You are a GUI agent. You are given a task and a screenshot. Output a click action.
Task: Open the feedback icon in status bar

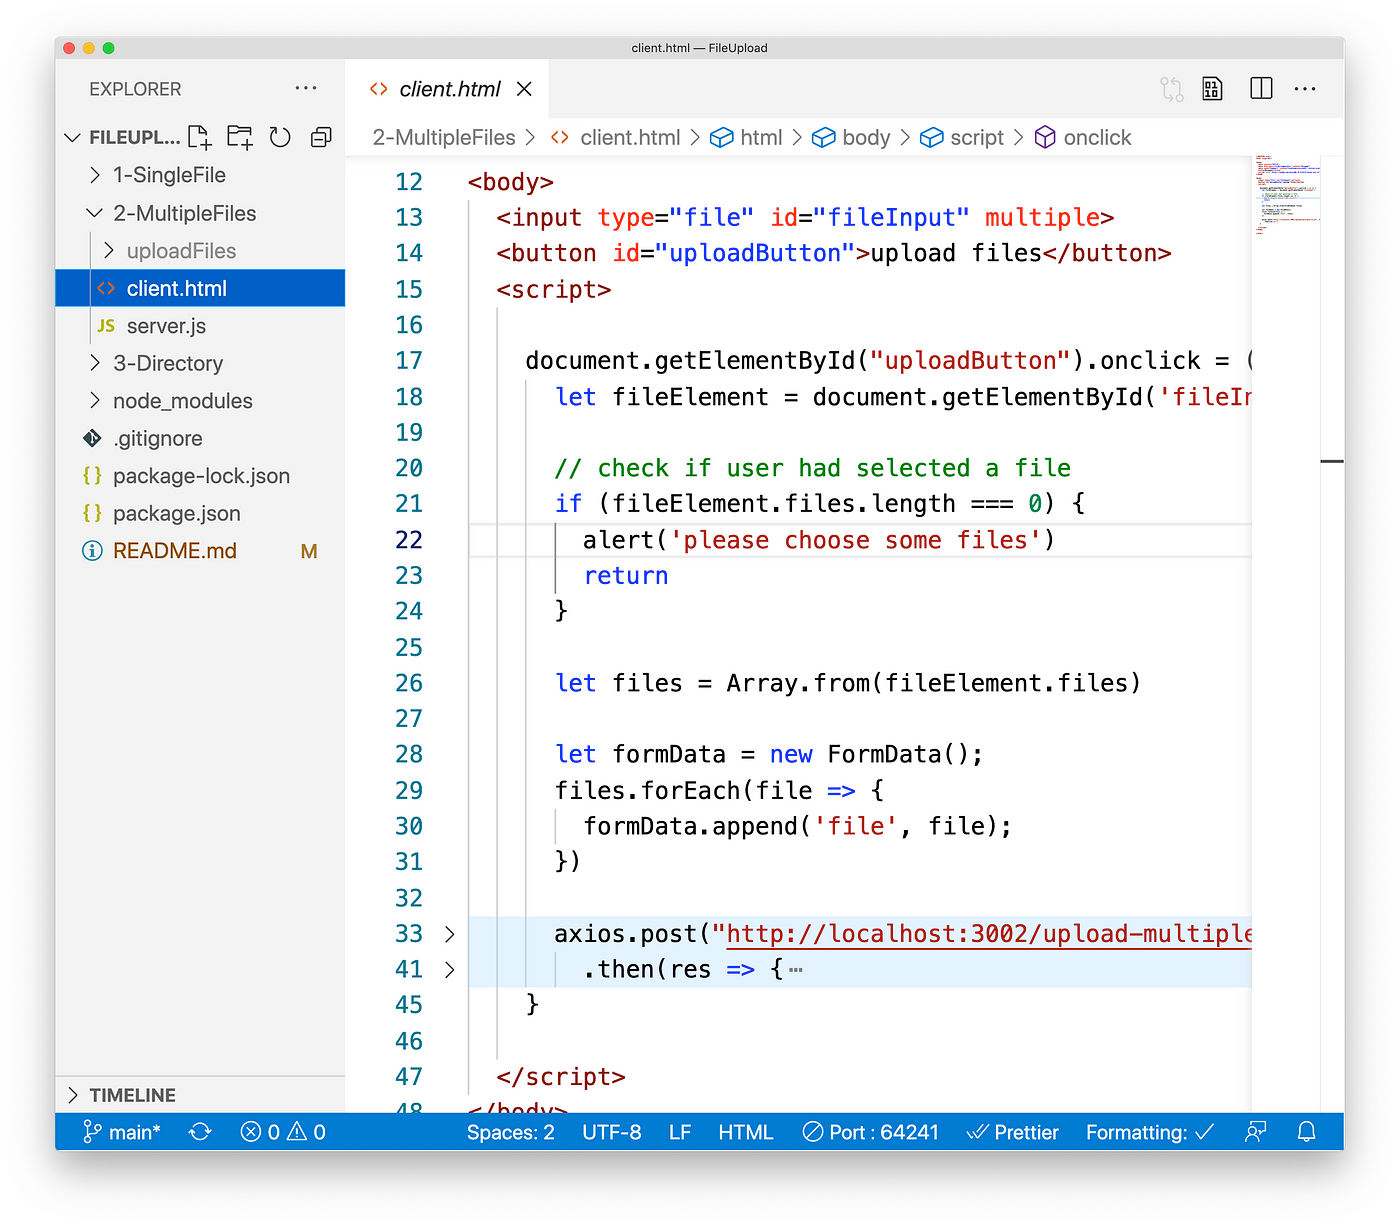pos(1256,1132)
